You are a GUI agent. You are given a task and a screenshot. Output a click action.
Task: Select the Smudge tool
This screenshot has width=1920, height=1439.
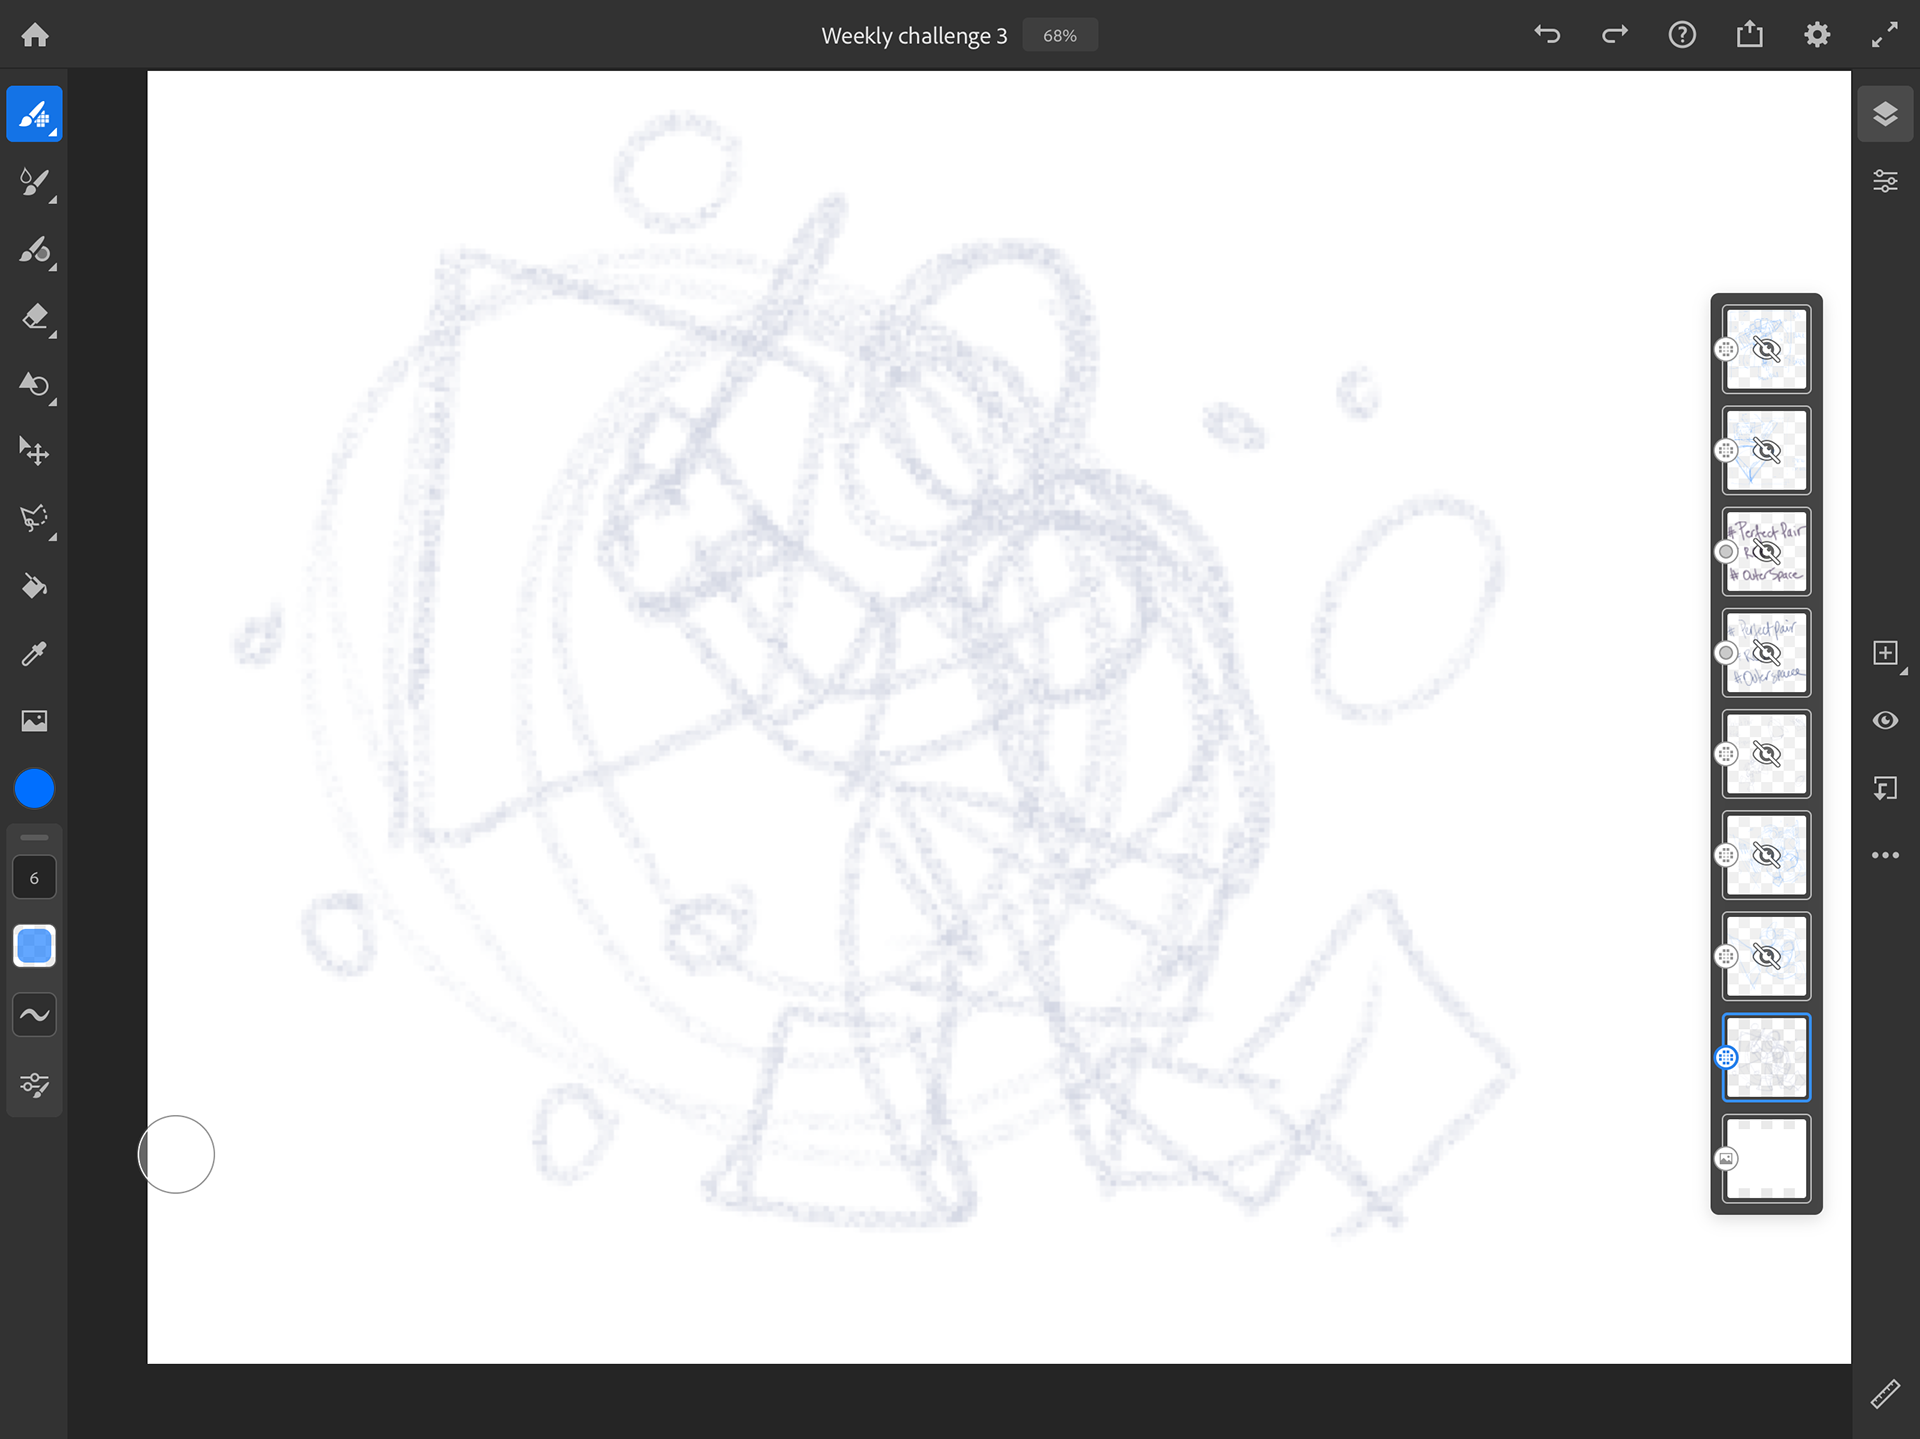click(35, 384)
